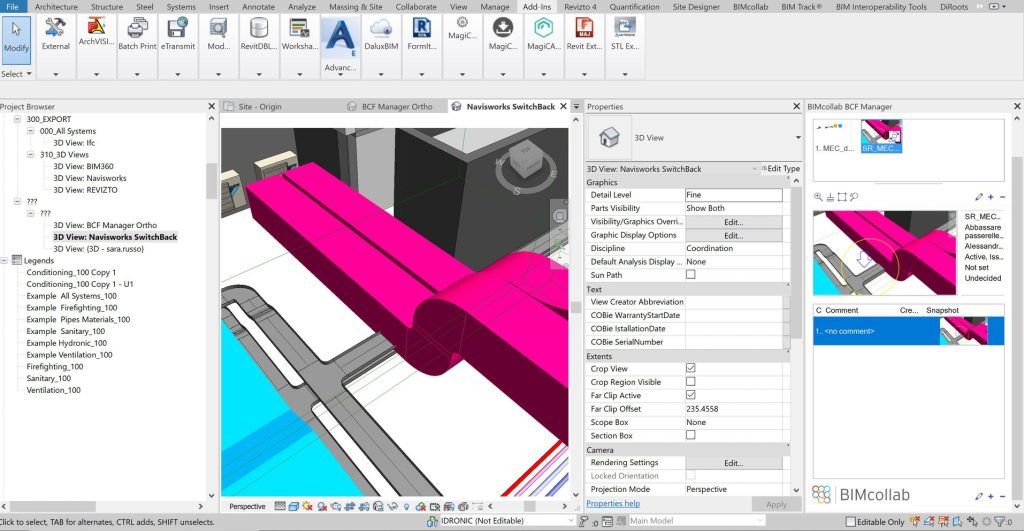The image size is (1024, 531).
Task: Click the zoom icon in BCF Manager
Action: click(819, 197)
